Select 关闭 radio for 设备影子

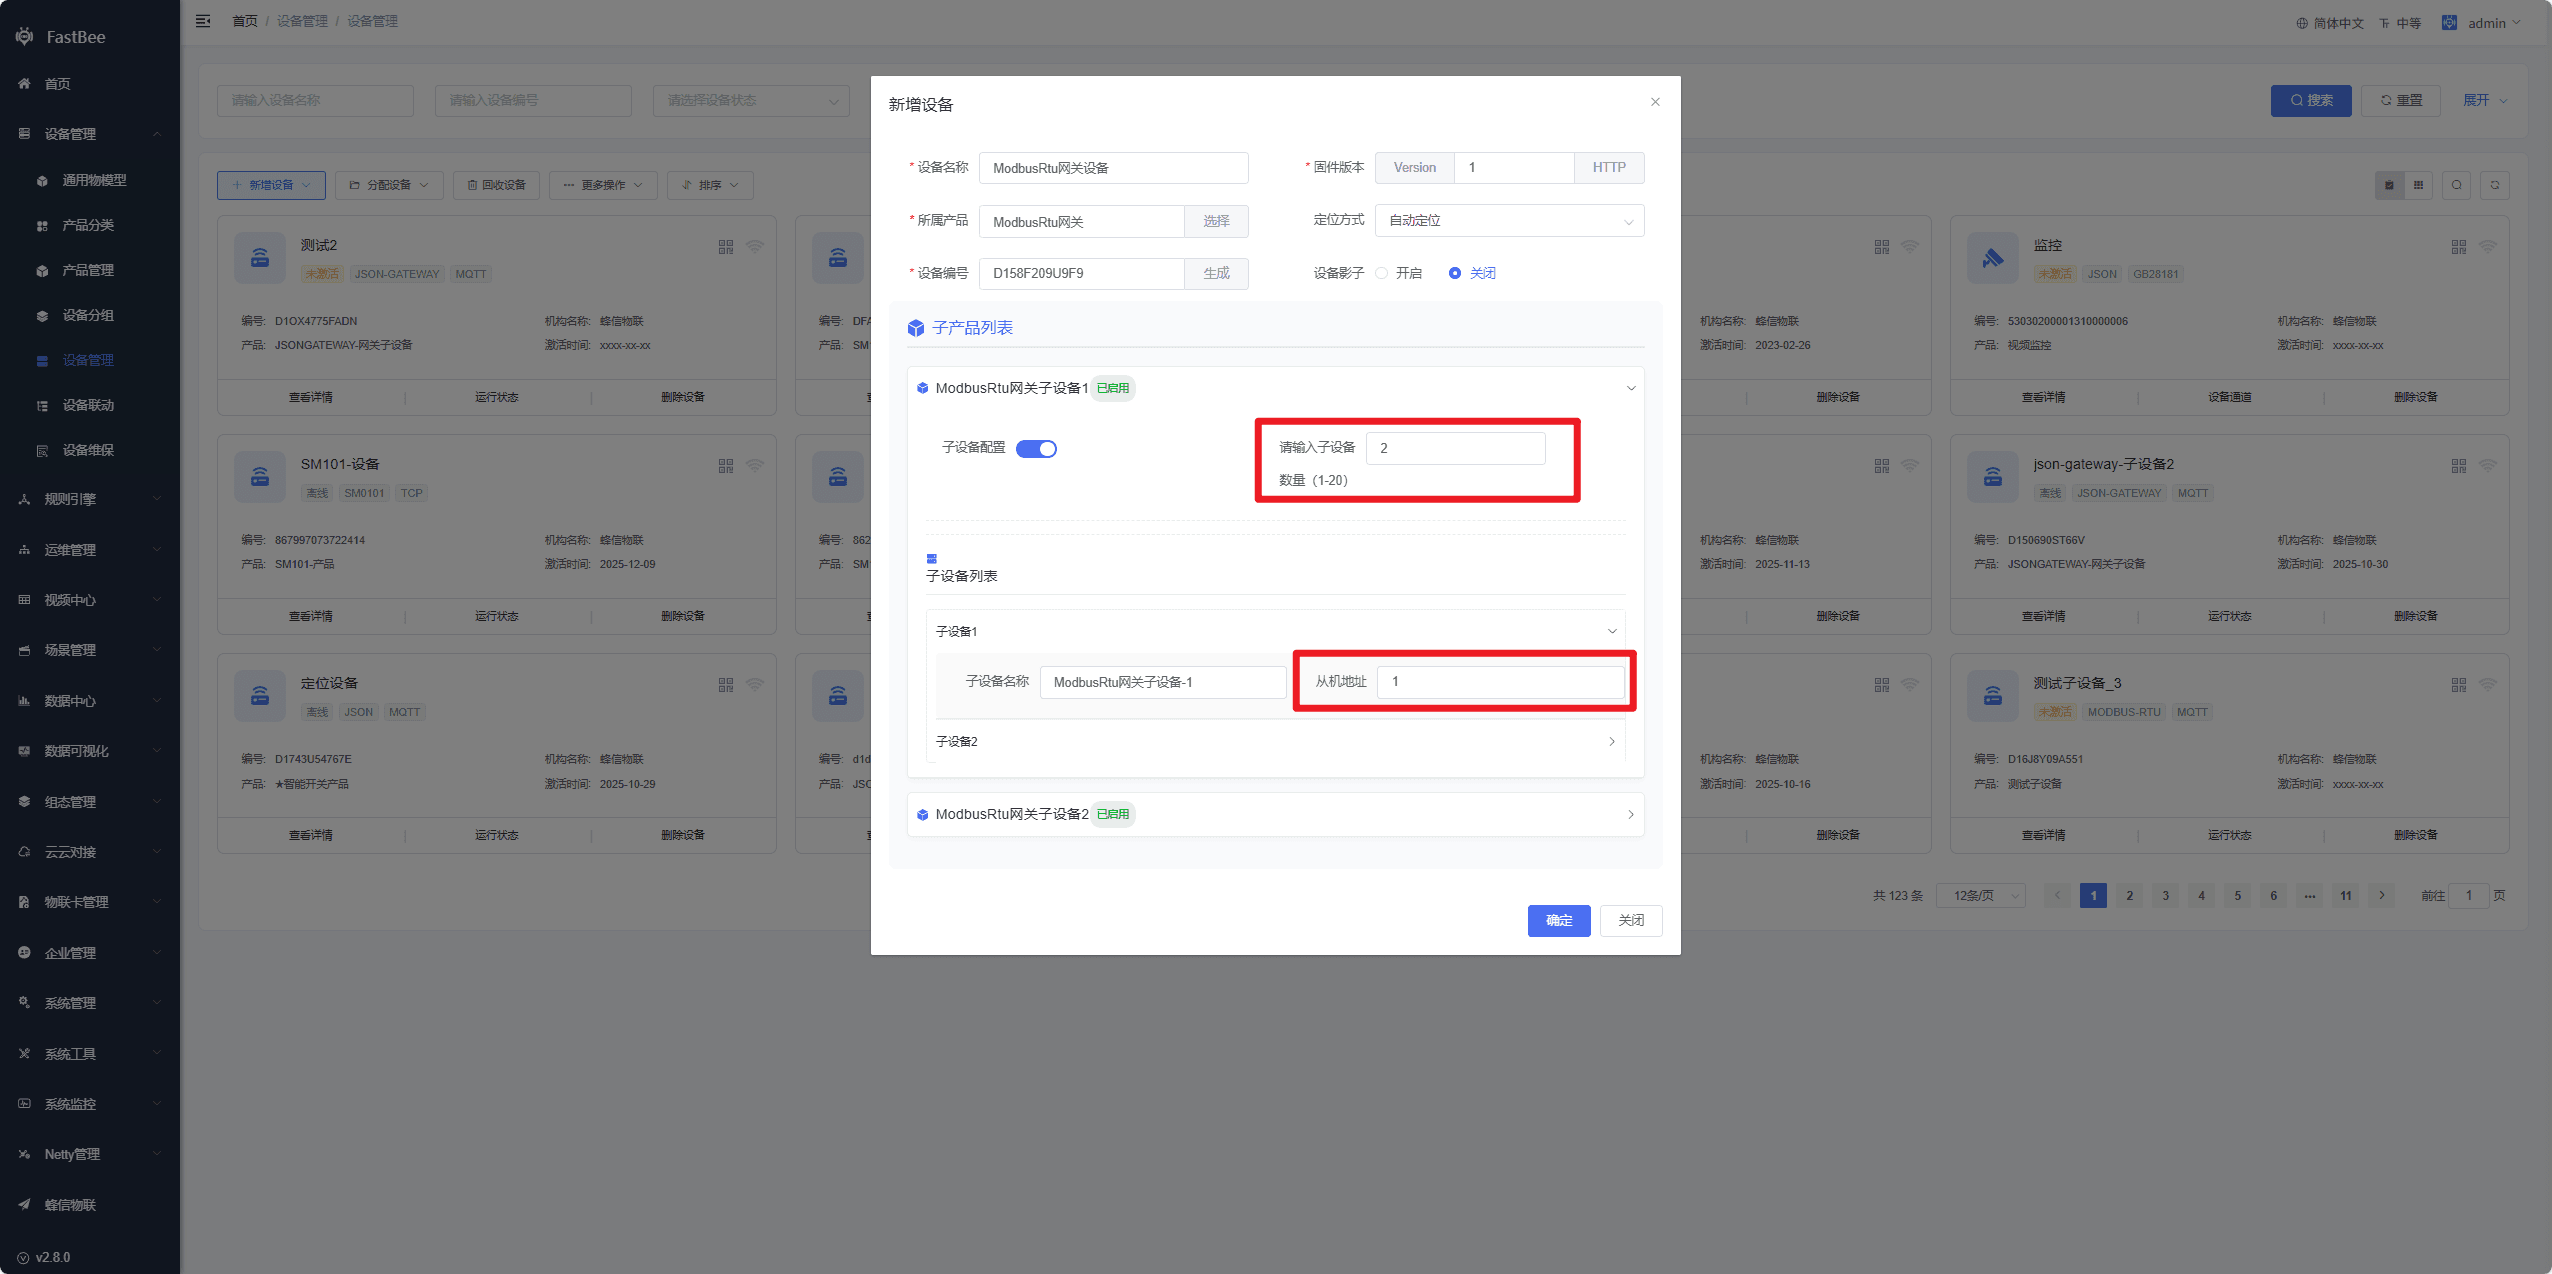click(x=1472, y=274)
